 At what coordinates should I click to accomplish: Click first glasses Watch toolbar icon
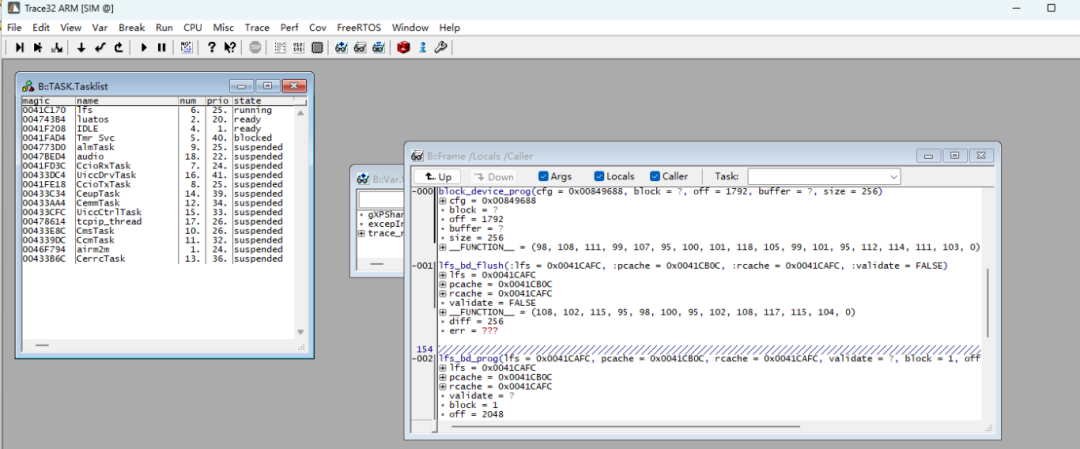[341, 48]
